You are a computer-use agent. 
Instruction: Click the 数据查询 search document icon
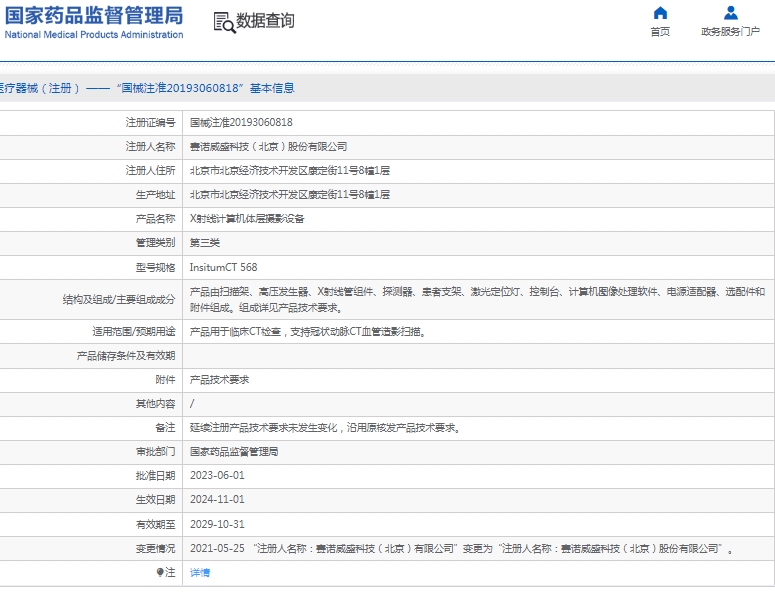(224, 23)
